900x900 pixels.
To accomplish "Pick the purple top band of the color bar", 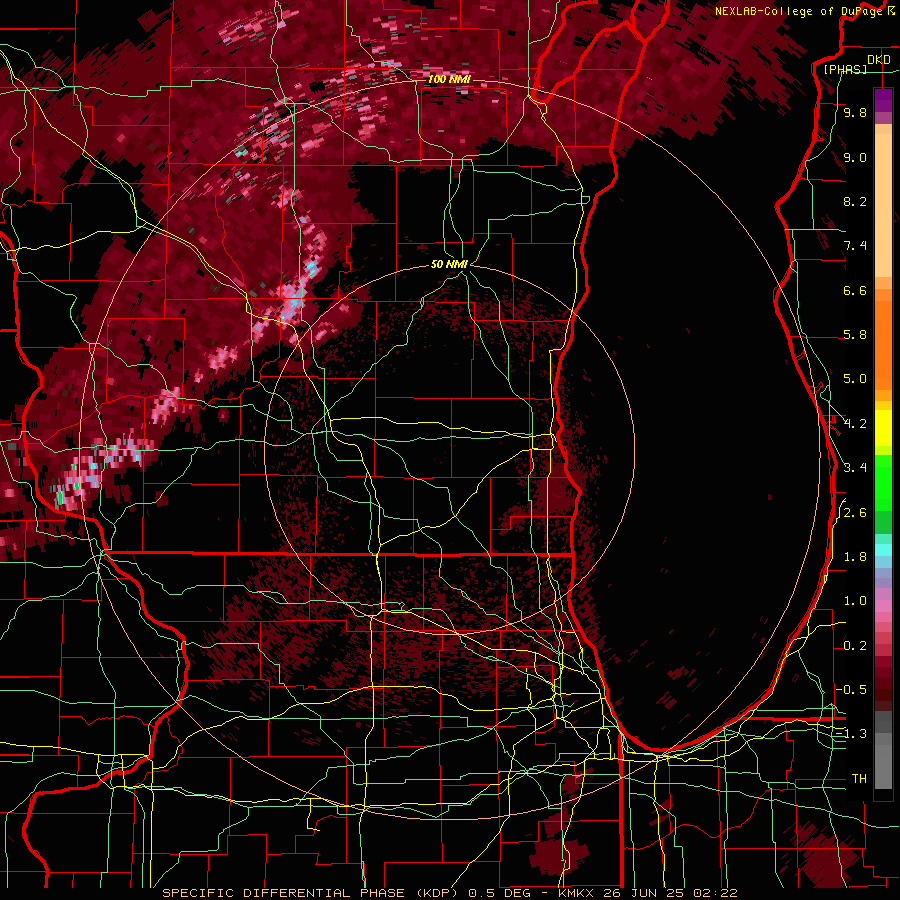I will [883, 100].
